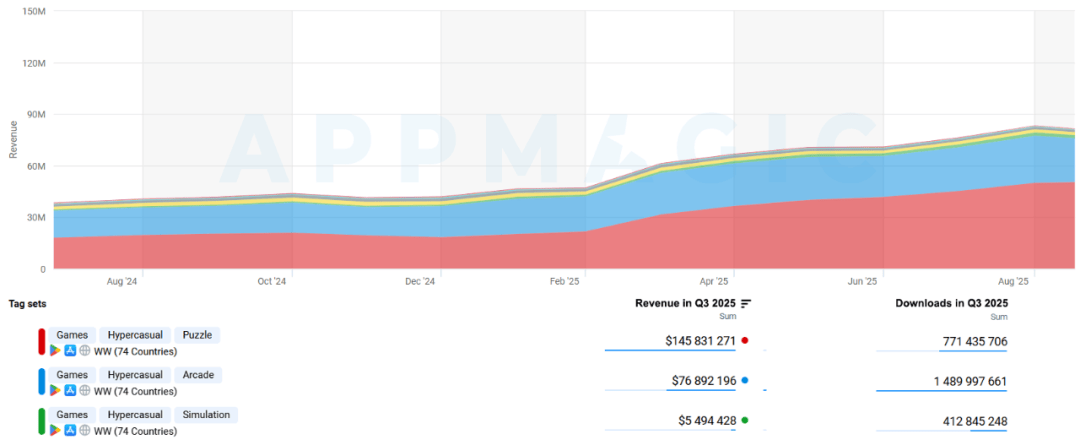The width and height of the screenshot is (1080, 445).
Task: Click globe icon in Simulation row
Action: tap(85, 431)
